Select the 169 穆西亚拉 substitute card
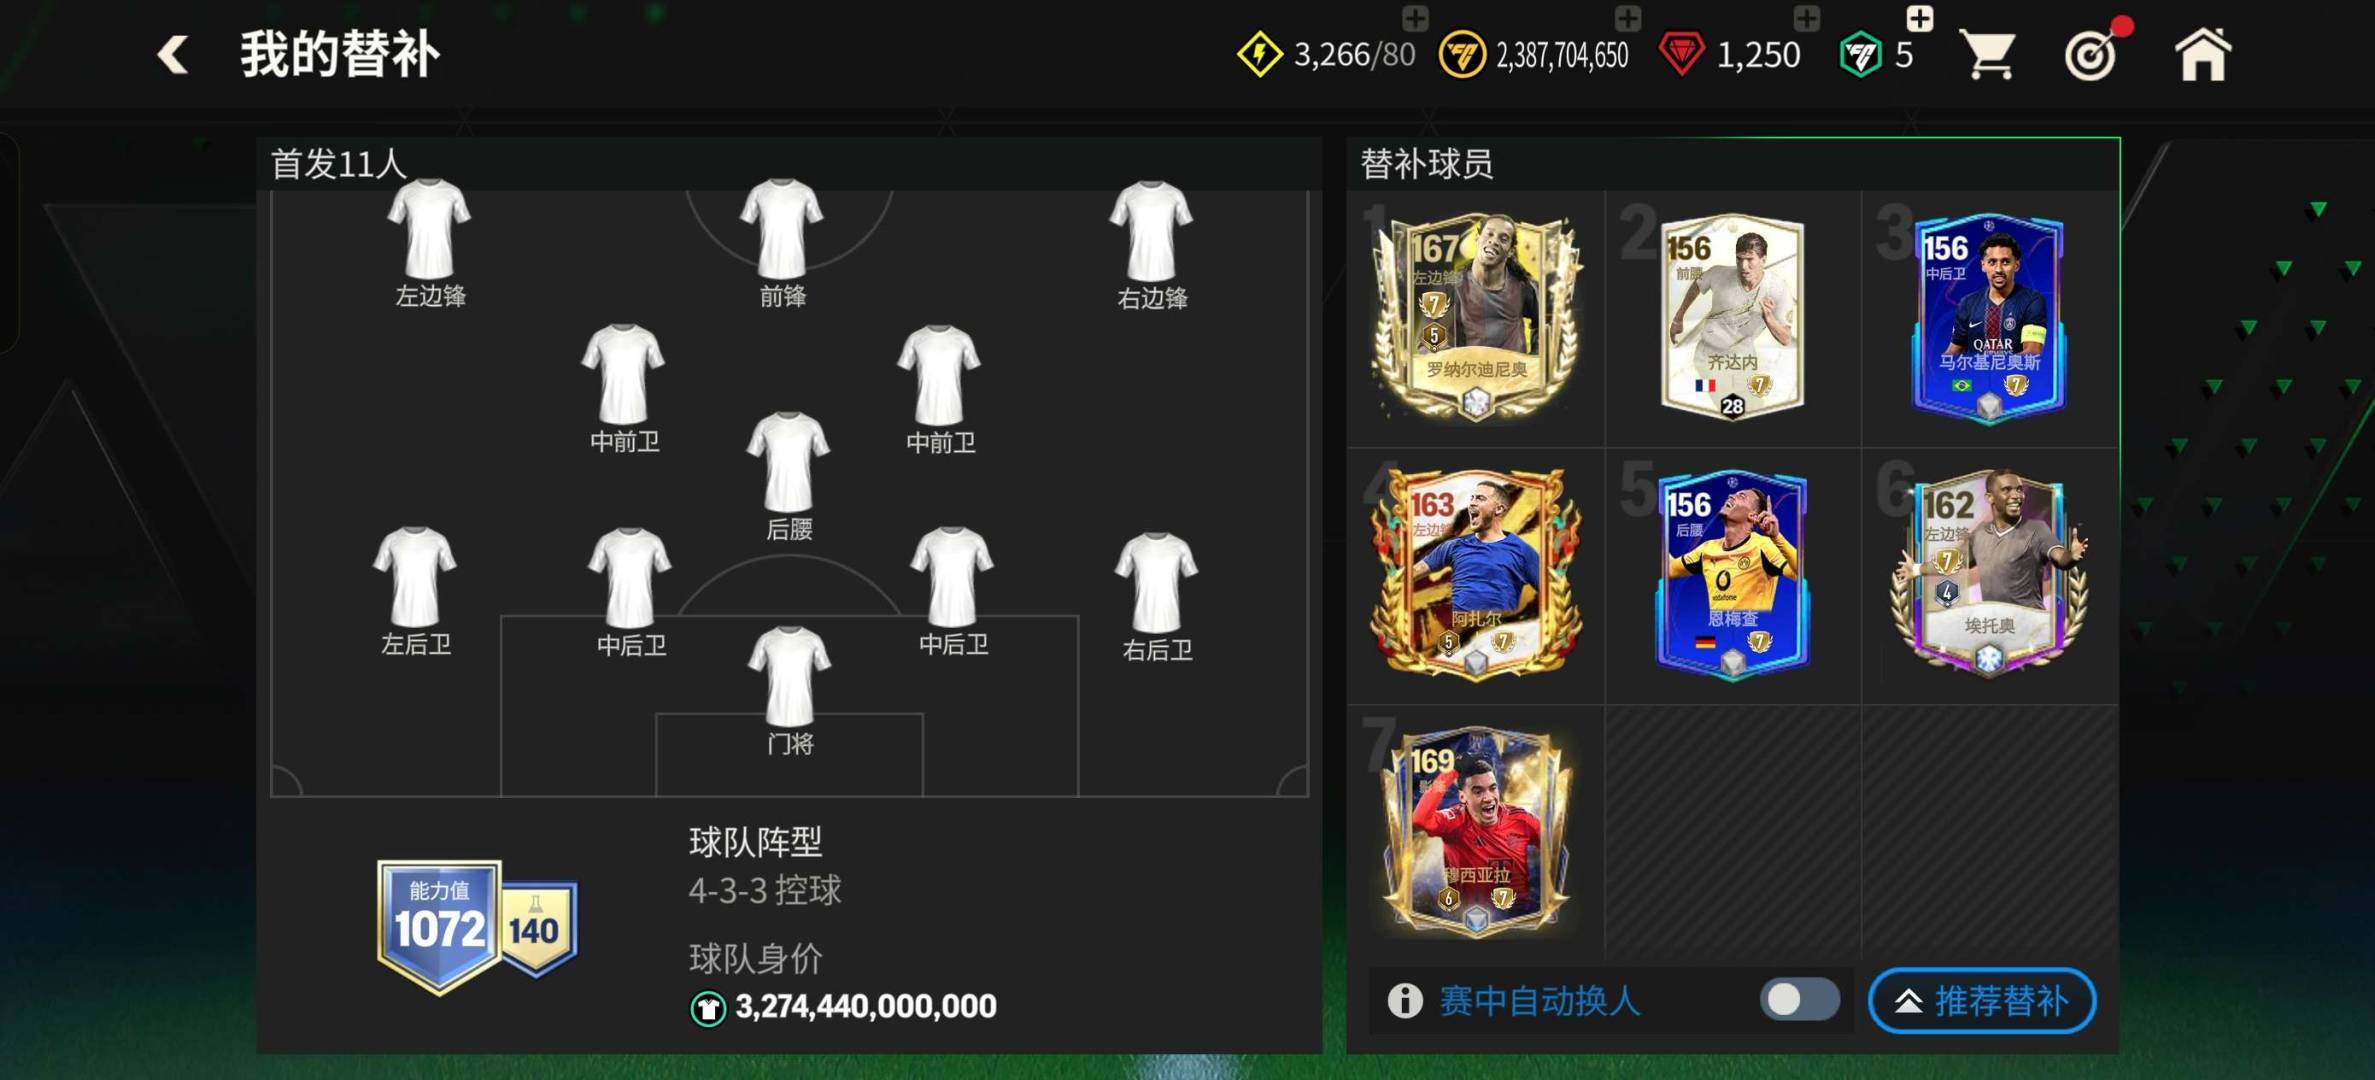Screen dimensions: 2375x1080 [1476, 830]
